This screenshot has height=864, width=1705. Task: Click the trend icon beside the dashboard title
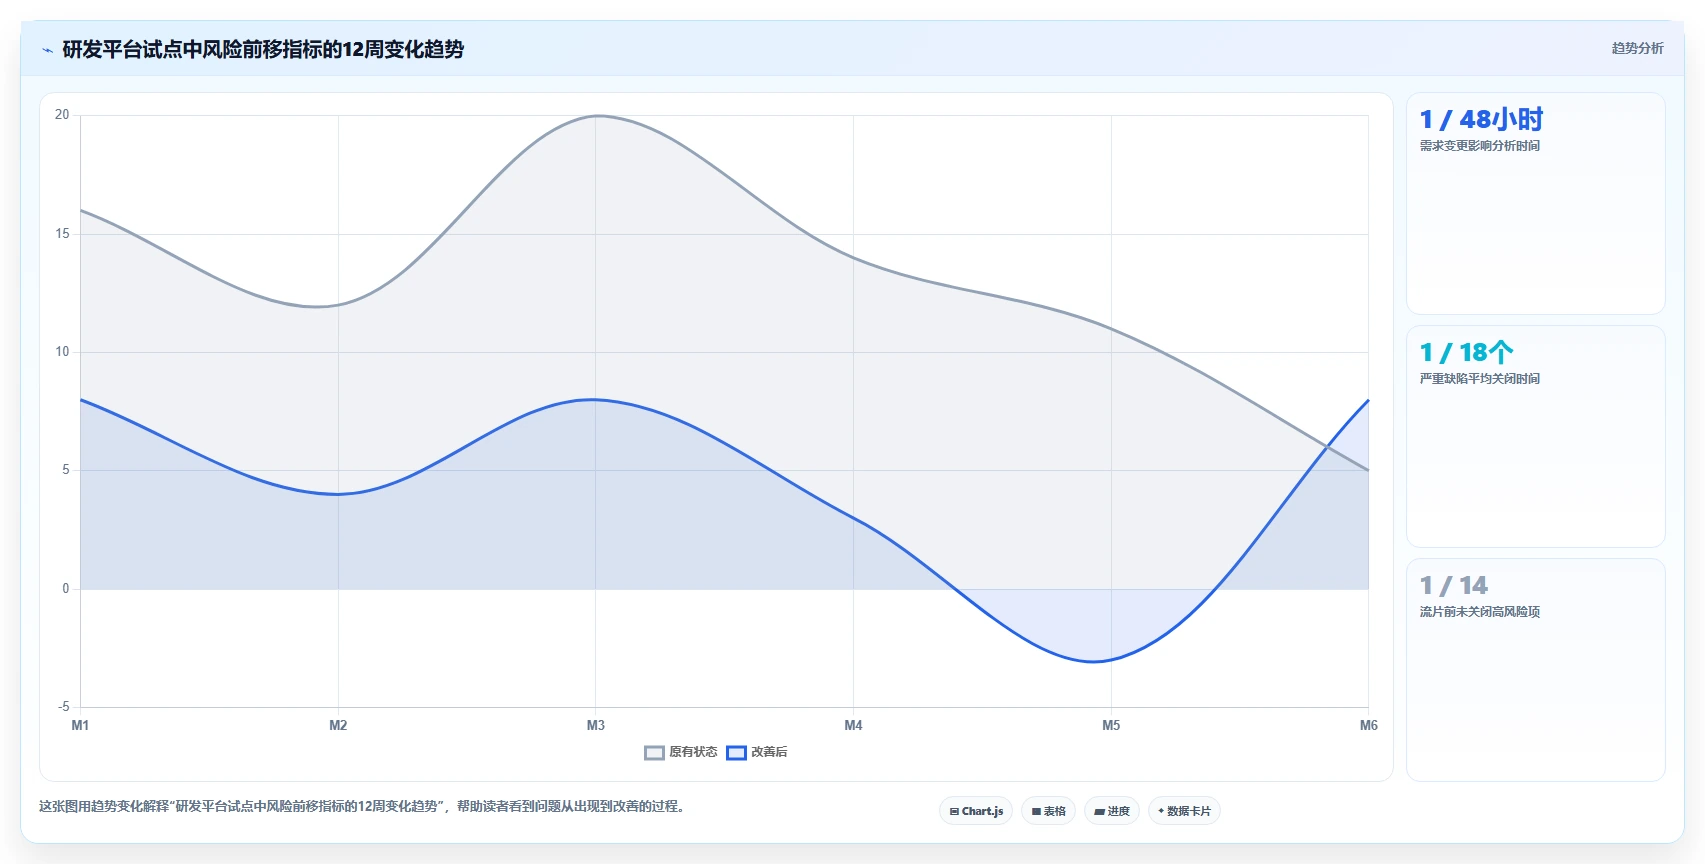pos(47,50)
